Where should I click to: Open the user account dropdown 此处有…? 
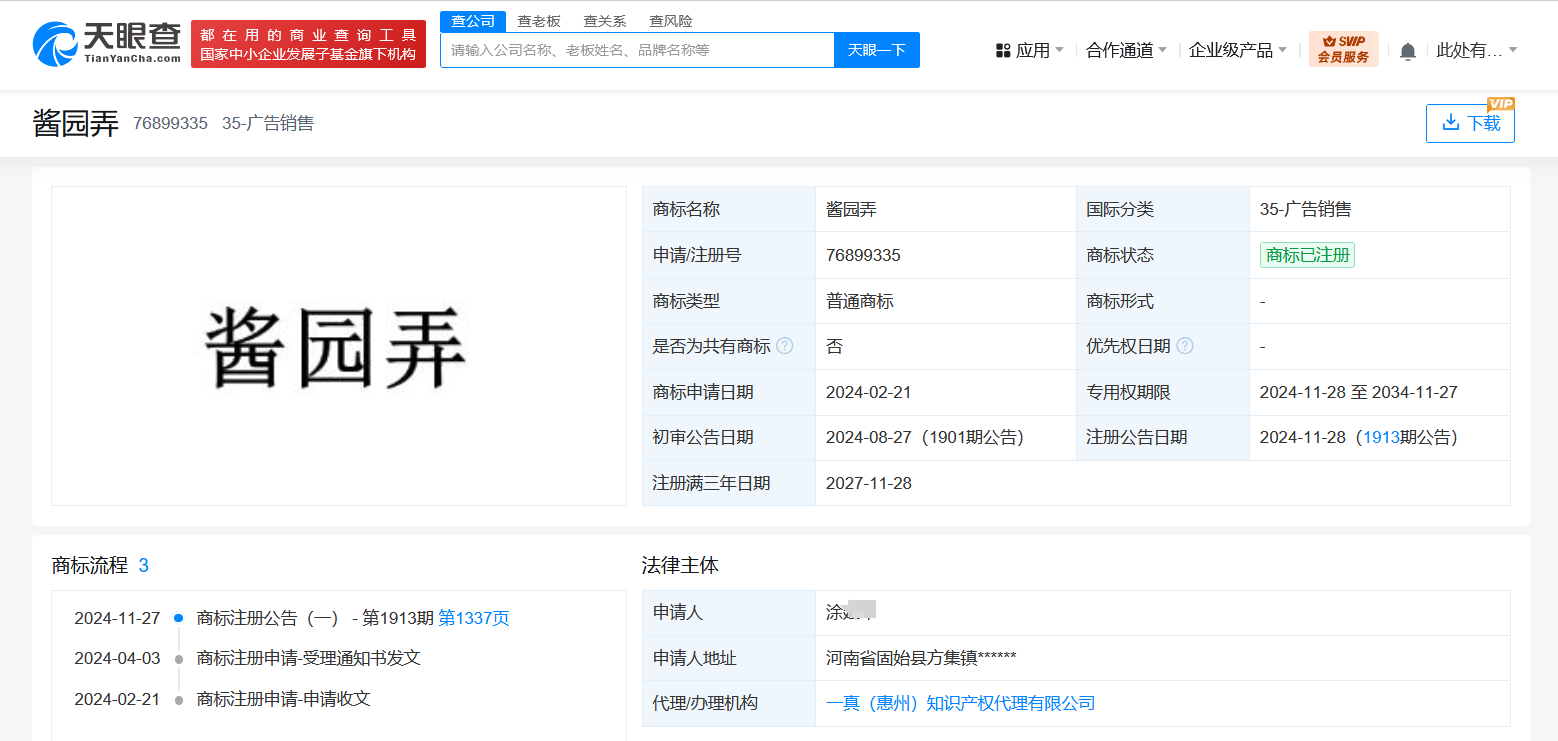click(x=1476, y=50)
